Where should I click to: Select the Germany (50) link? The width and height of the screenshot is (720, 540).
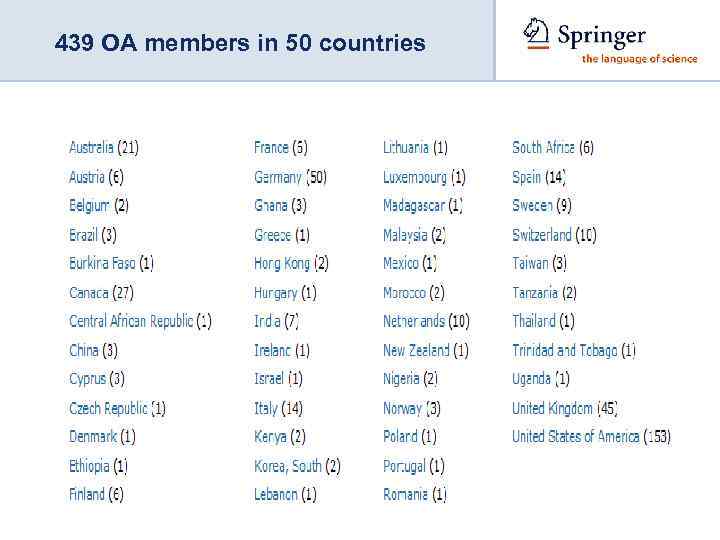(x=290, y=177)
